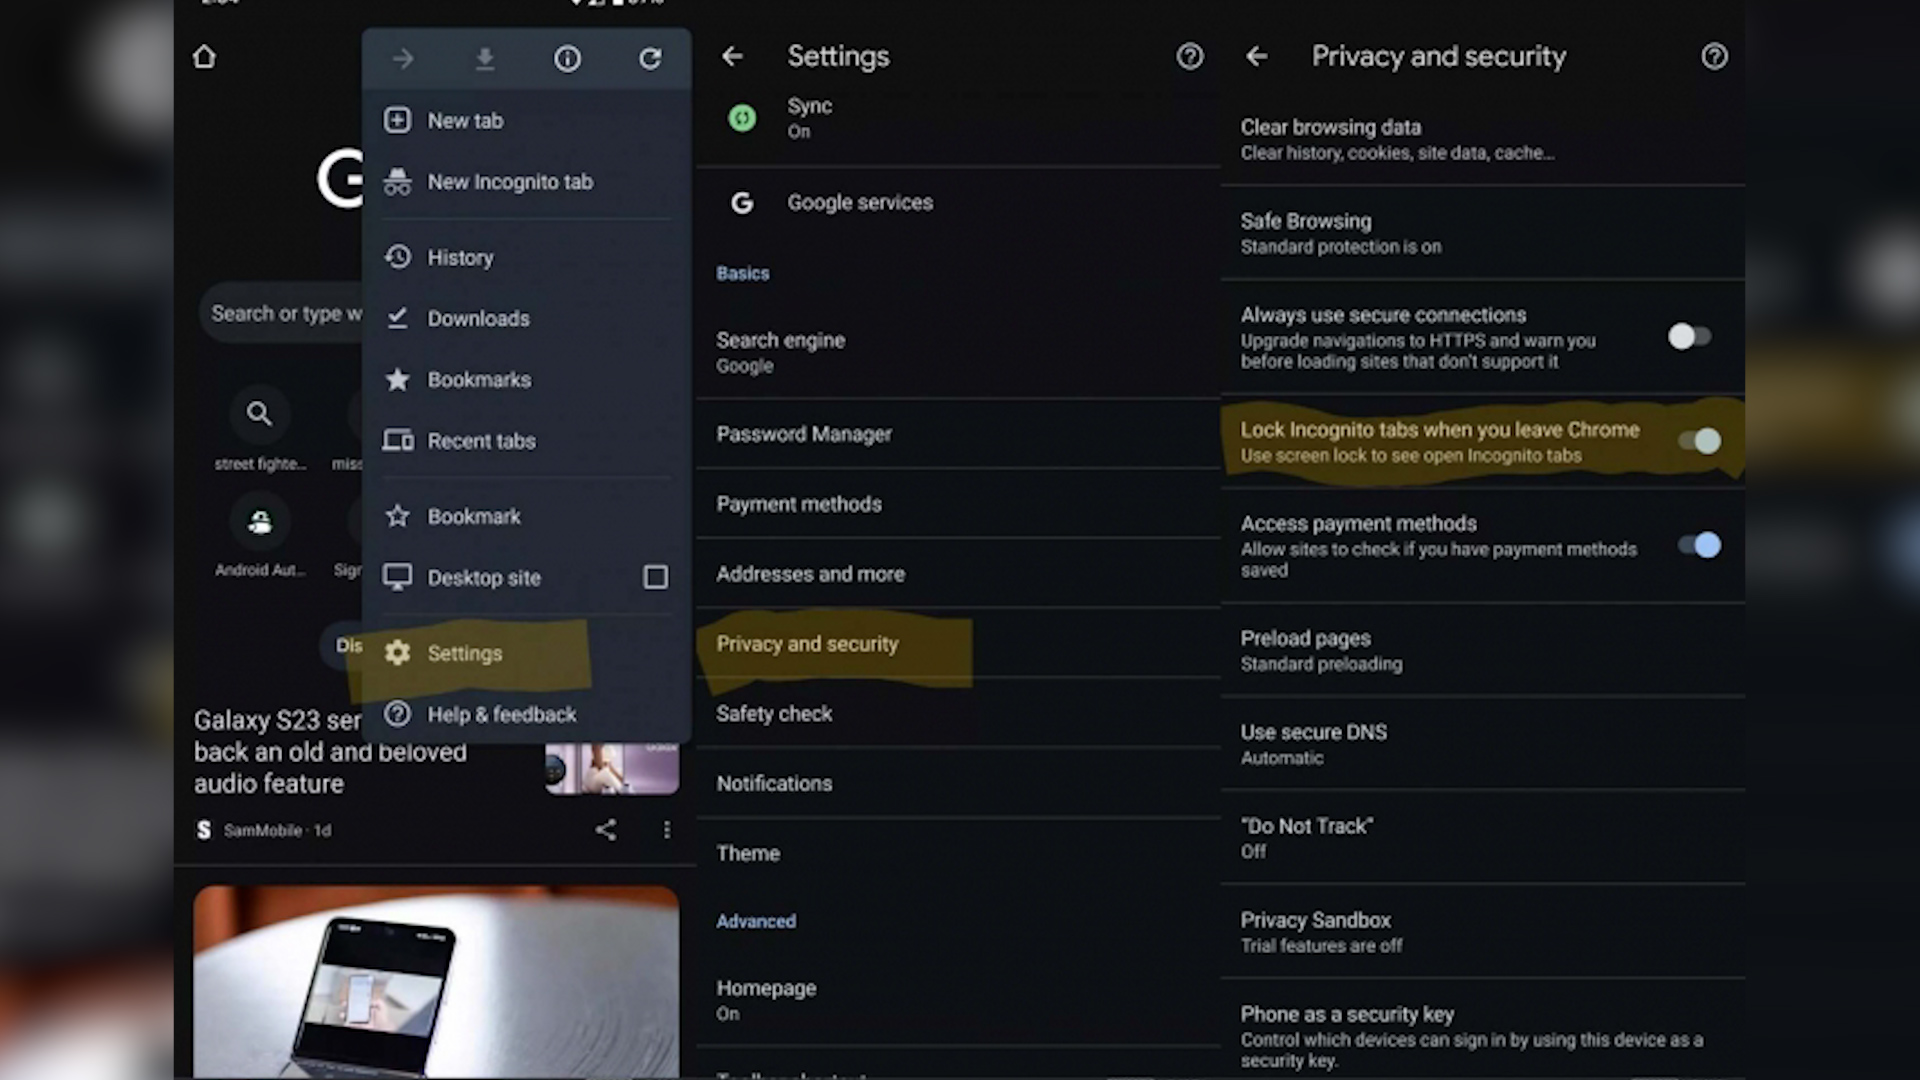
Task: Open Privacy and security in Settings
Action: click(958, 644)
